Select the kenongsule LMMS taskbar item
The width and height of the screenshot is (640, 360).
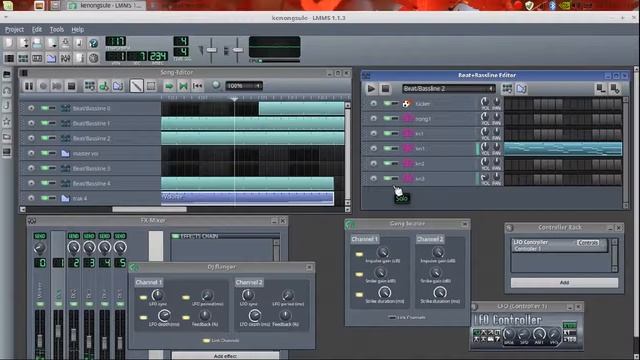click(x=106, y=5)
